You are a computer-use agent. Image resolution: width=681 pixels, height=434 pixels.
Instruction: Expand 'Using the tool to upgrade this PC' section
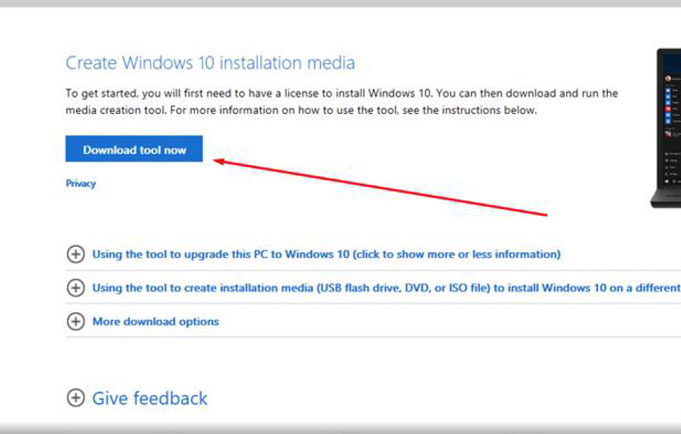click(x=325, y=254)
